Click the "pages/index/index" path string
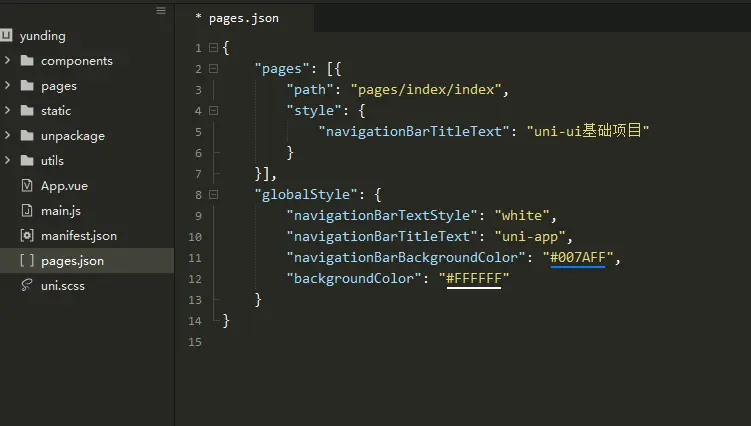Image resolution: width=751 pixels, height=426 pixels. (x=426, y=90)
